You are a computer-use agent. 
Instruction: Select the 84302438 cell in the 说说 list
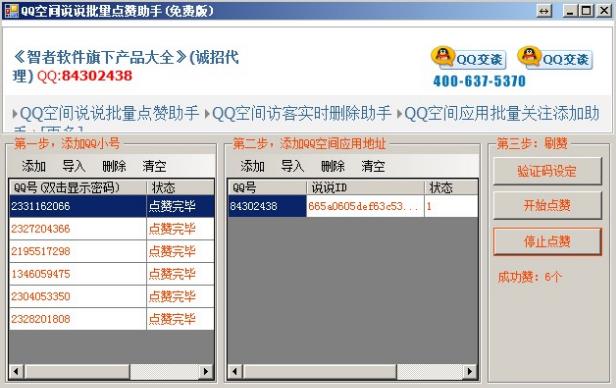coord(267,206)
